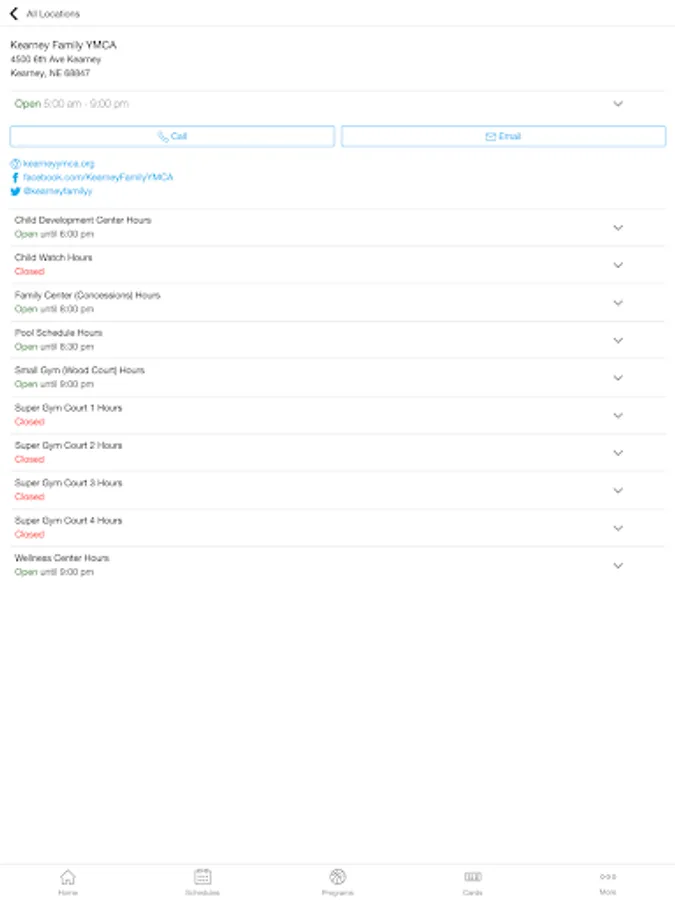Open the More dots icon
675x900 pixels.
click(608, 876)
